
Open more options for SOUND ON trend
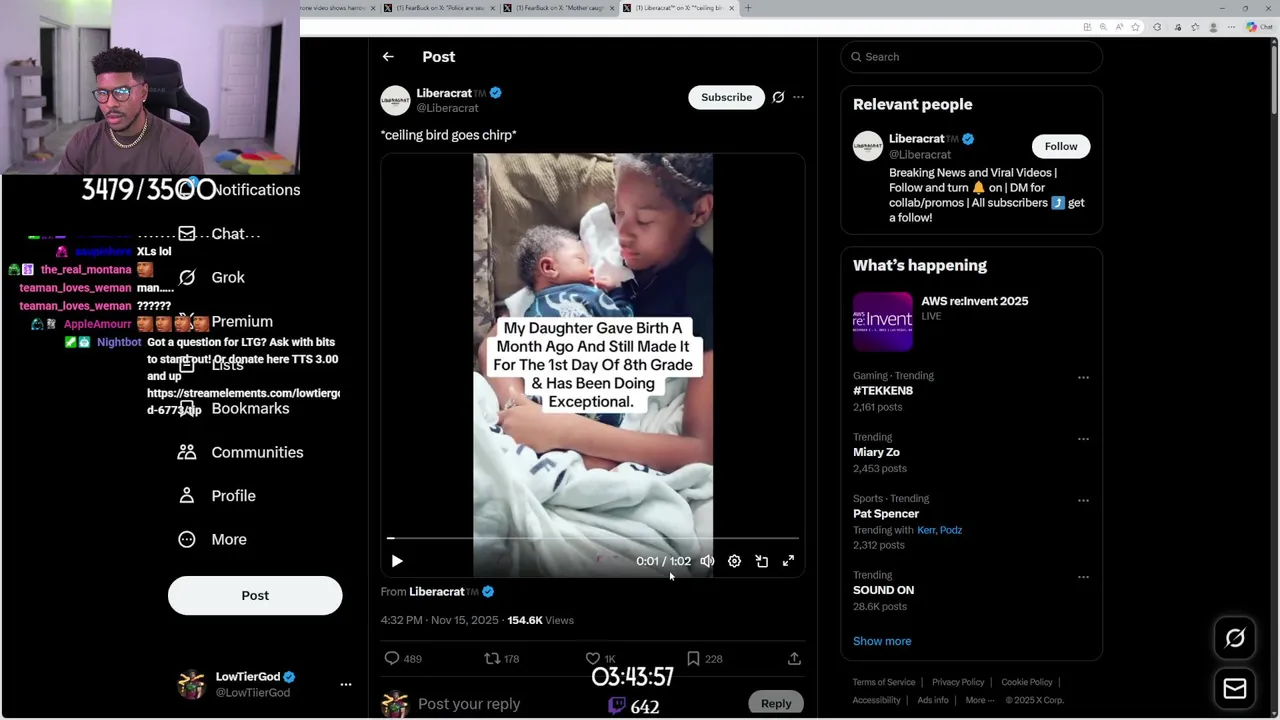[x=1083, y=577]
